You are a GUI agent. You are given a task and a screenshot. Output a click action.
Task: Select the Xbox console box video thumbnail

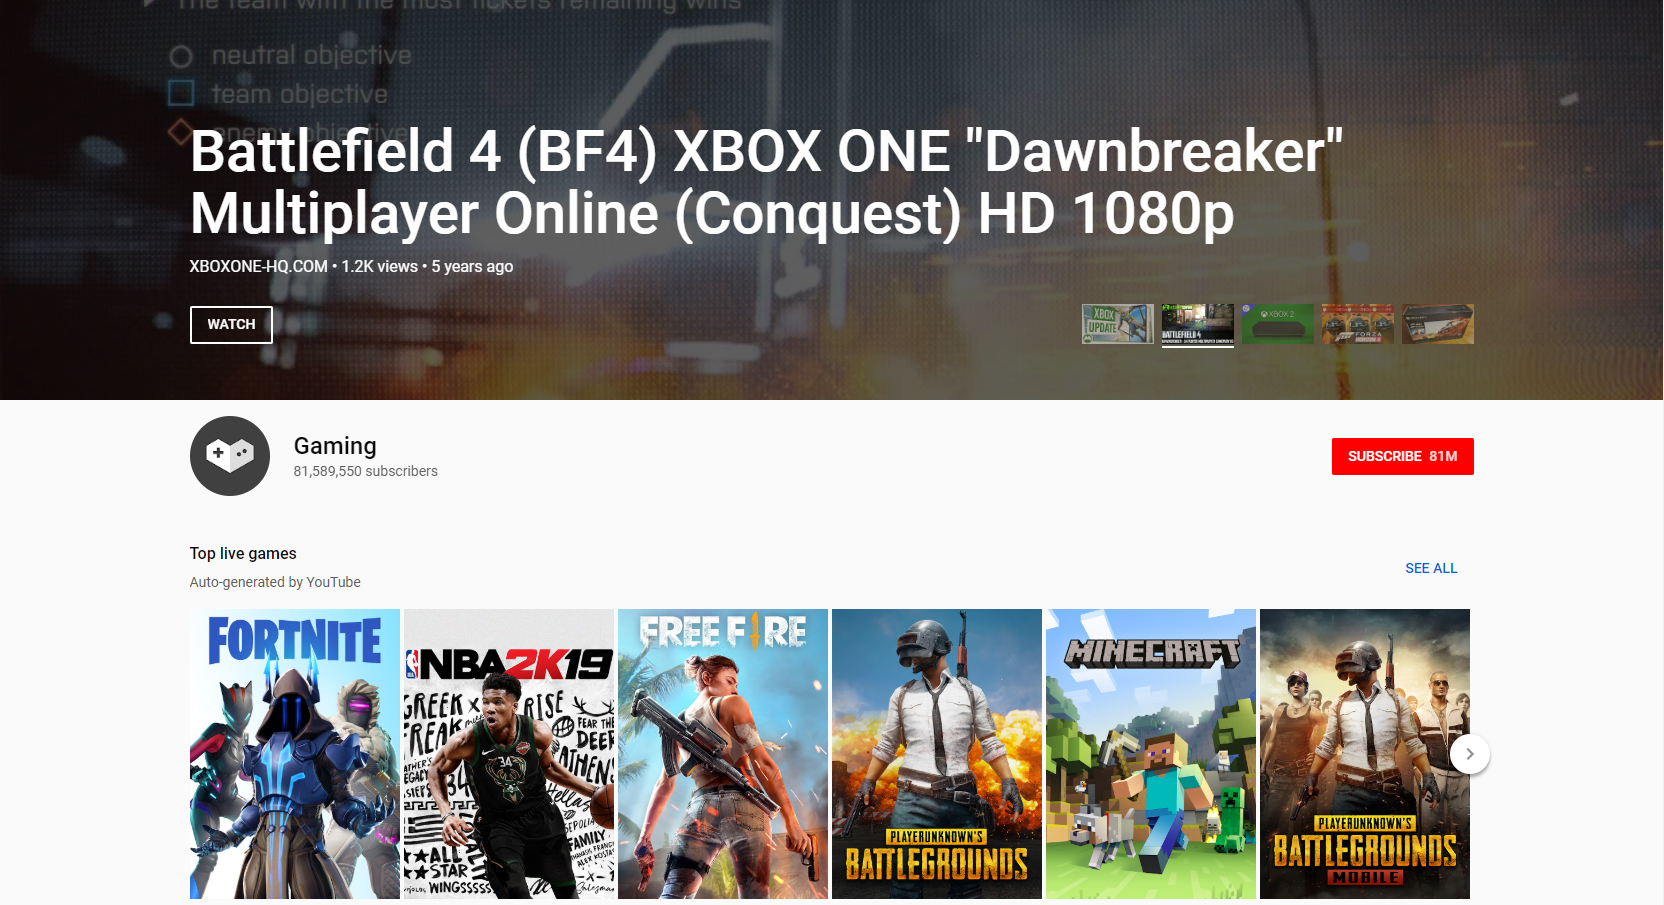coord(1438,324)
